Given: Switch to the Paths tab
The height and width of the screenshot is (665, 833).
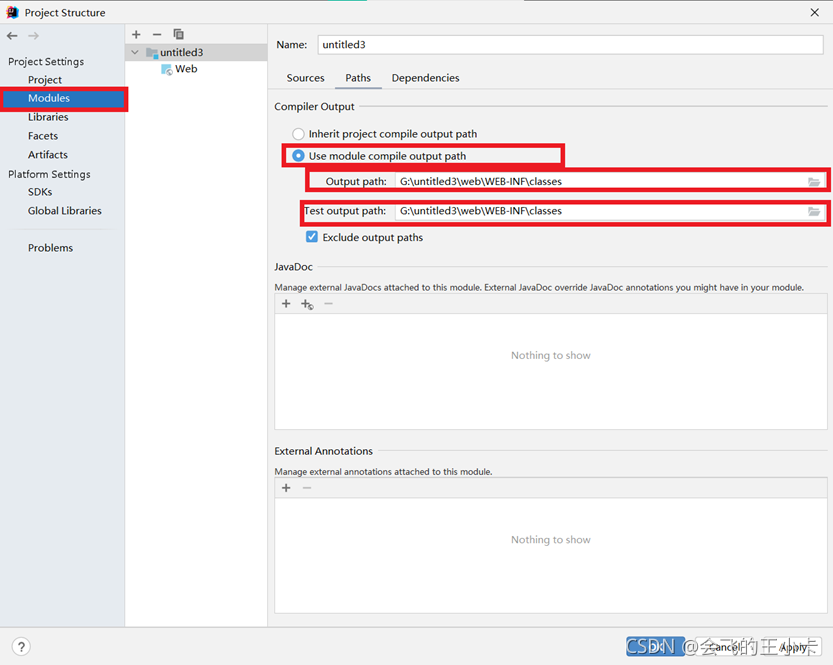Looking at the screenshot, I should point(358,78).
